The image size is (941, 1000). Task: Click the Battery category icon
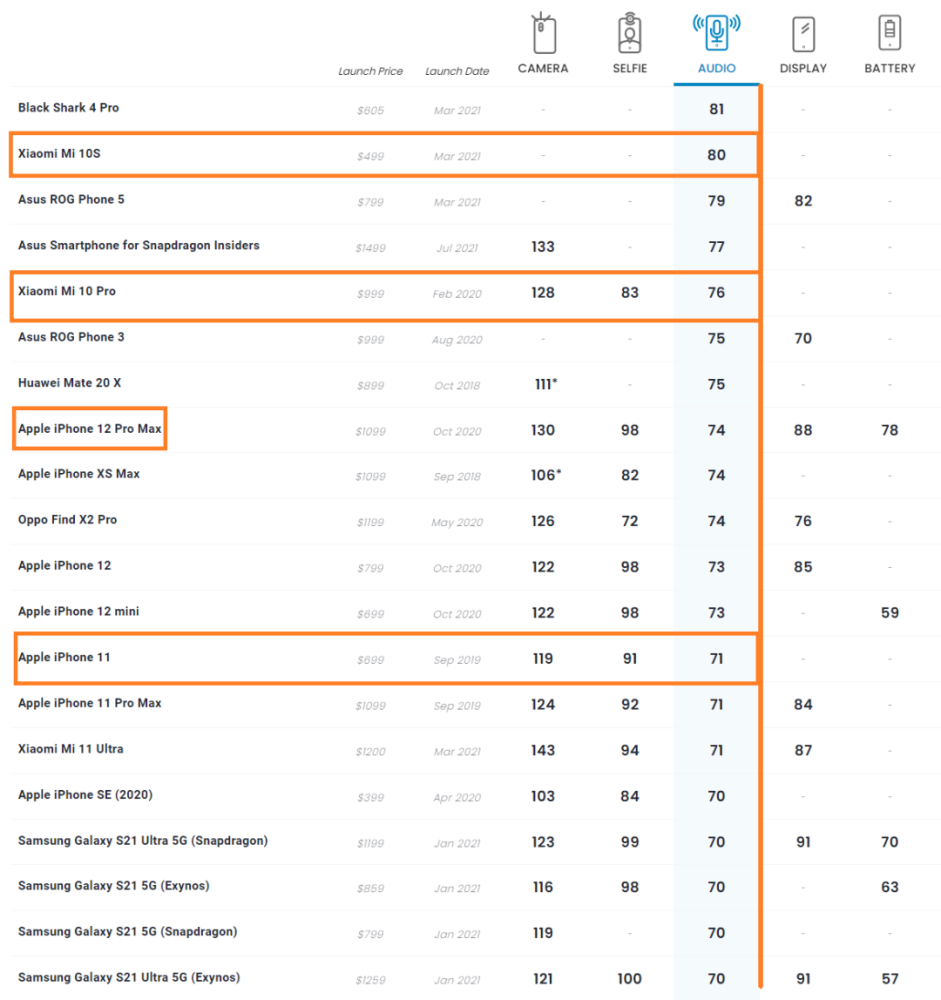click(x=889, y=33)
